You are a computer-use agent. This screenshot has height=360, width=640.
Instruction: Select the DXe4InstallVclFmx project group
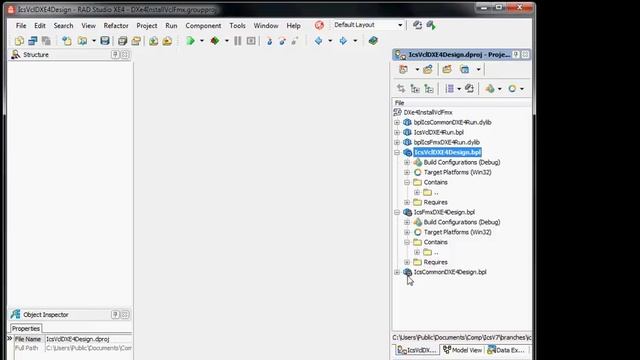coord(428,112)
